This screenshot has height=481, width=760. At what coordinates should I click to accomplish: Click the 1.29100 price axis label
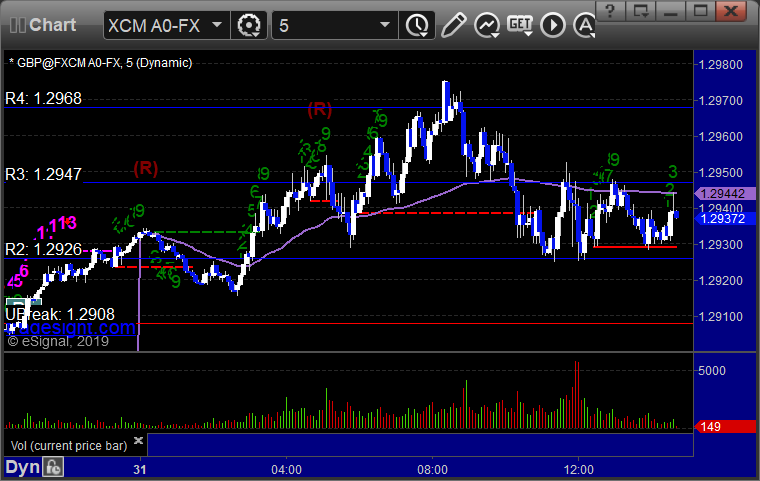(720, 317)
